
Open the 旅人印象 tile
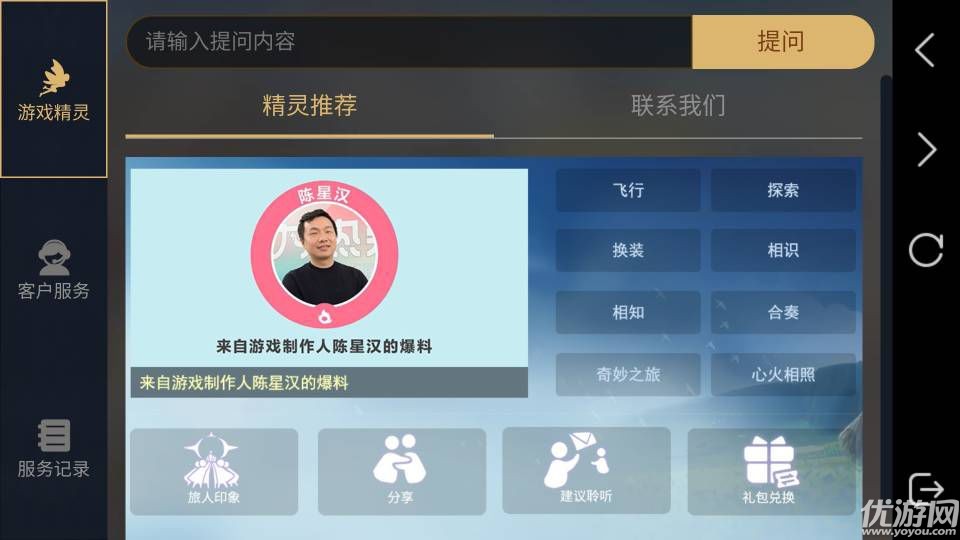(214, 471)
